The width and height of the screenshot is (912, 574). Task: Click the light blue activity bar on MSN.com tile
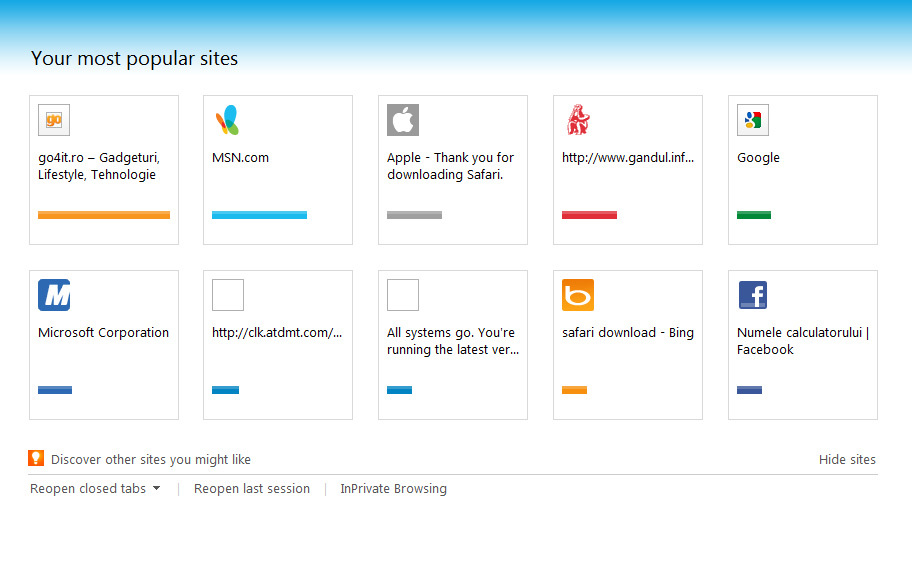click(259, 215)
